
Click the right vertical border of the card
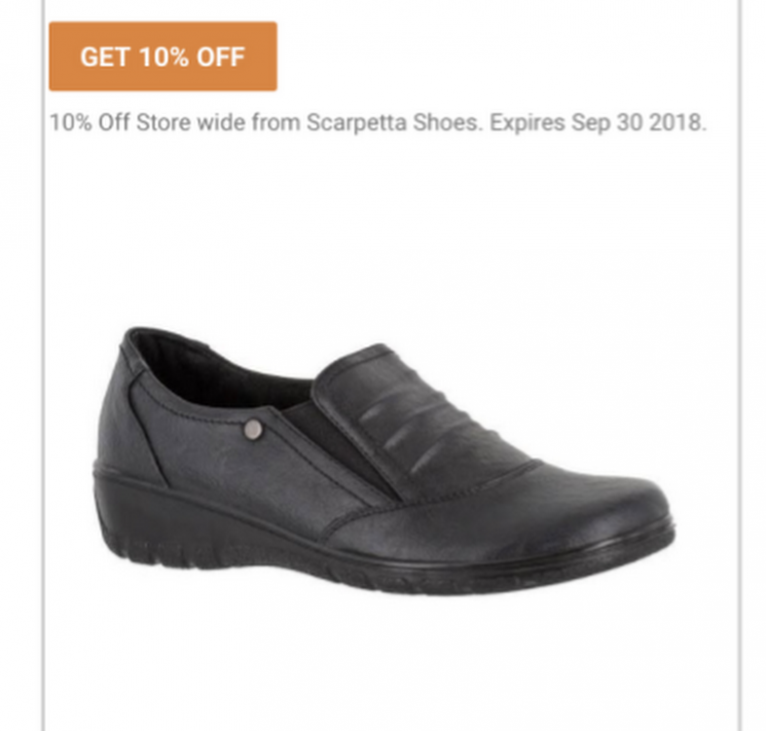pyautogui.click(x=741, y=366)
